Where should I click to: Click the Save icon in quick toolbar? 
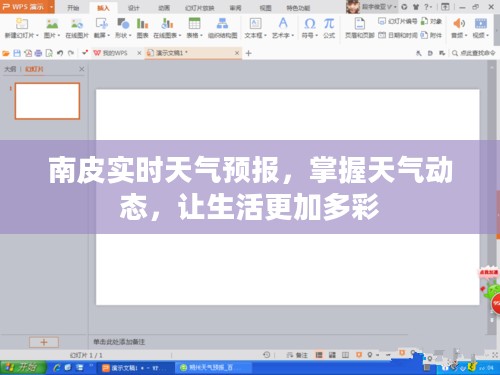(17, 53)
